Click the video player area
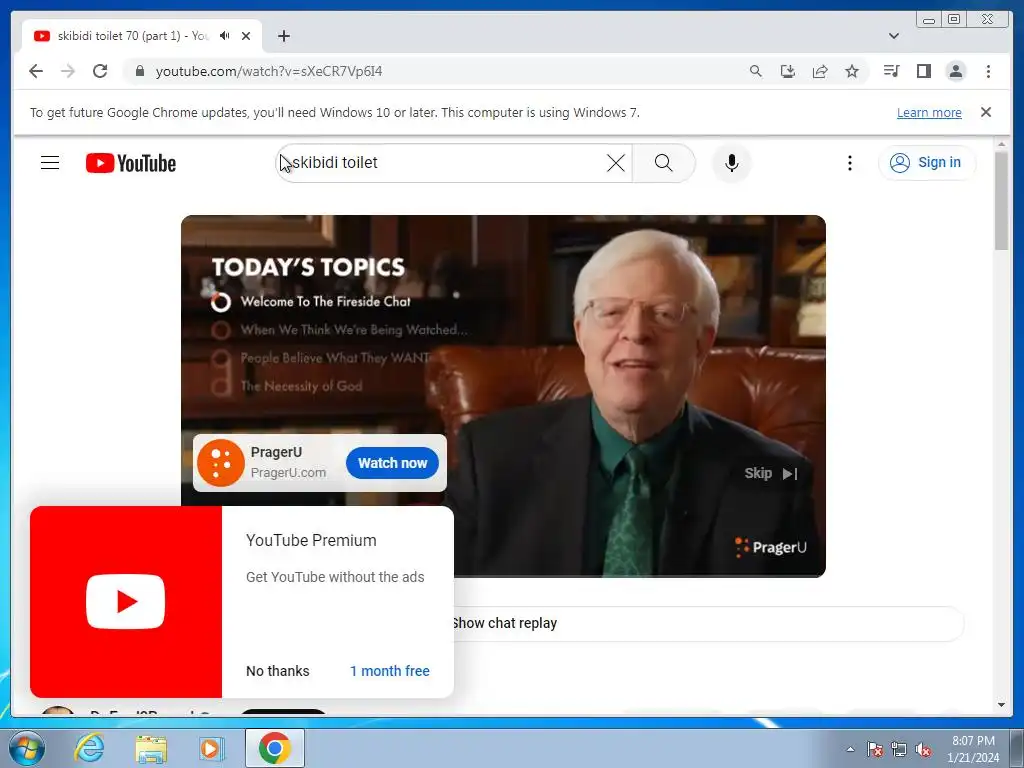The height and width of the screenshot is (768, 1024). click(503, 396)
